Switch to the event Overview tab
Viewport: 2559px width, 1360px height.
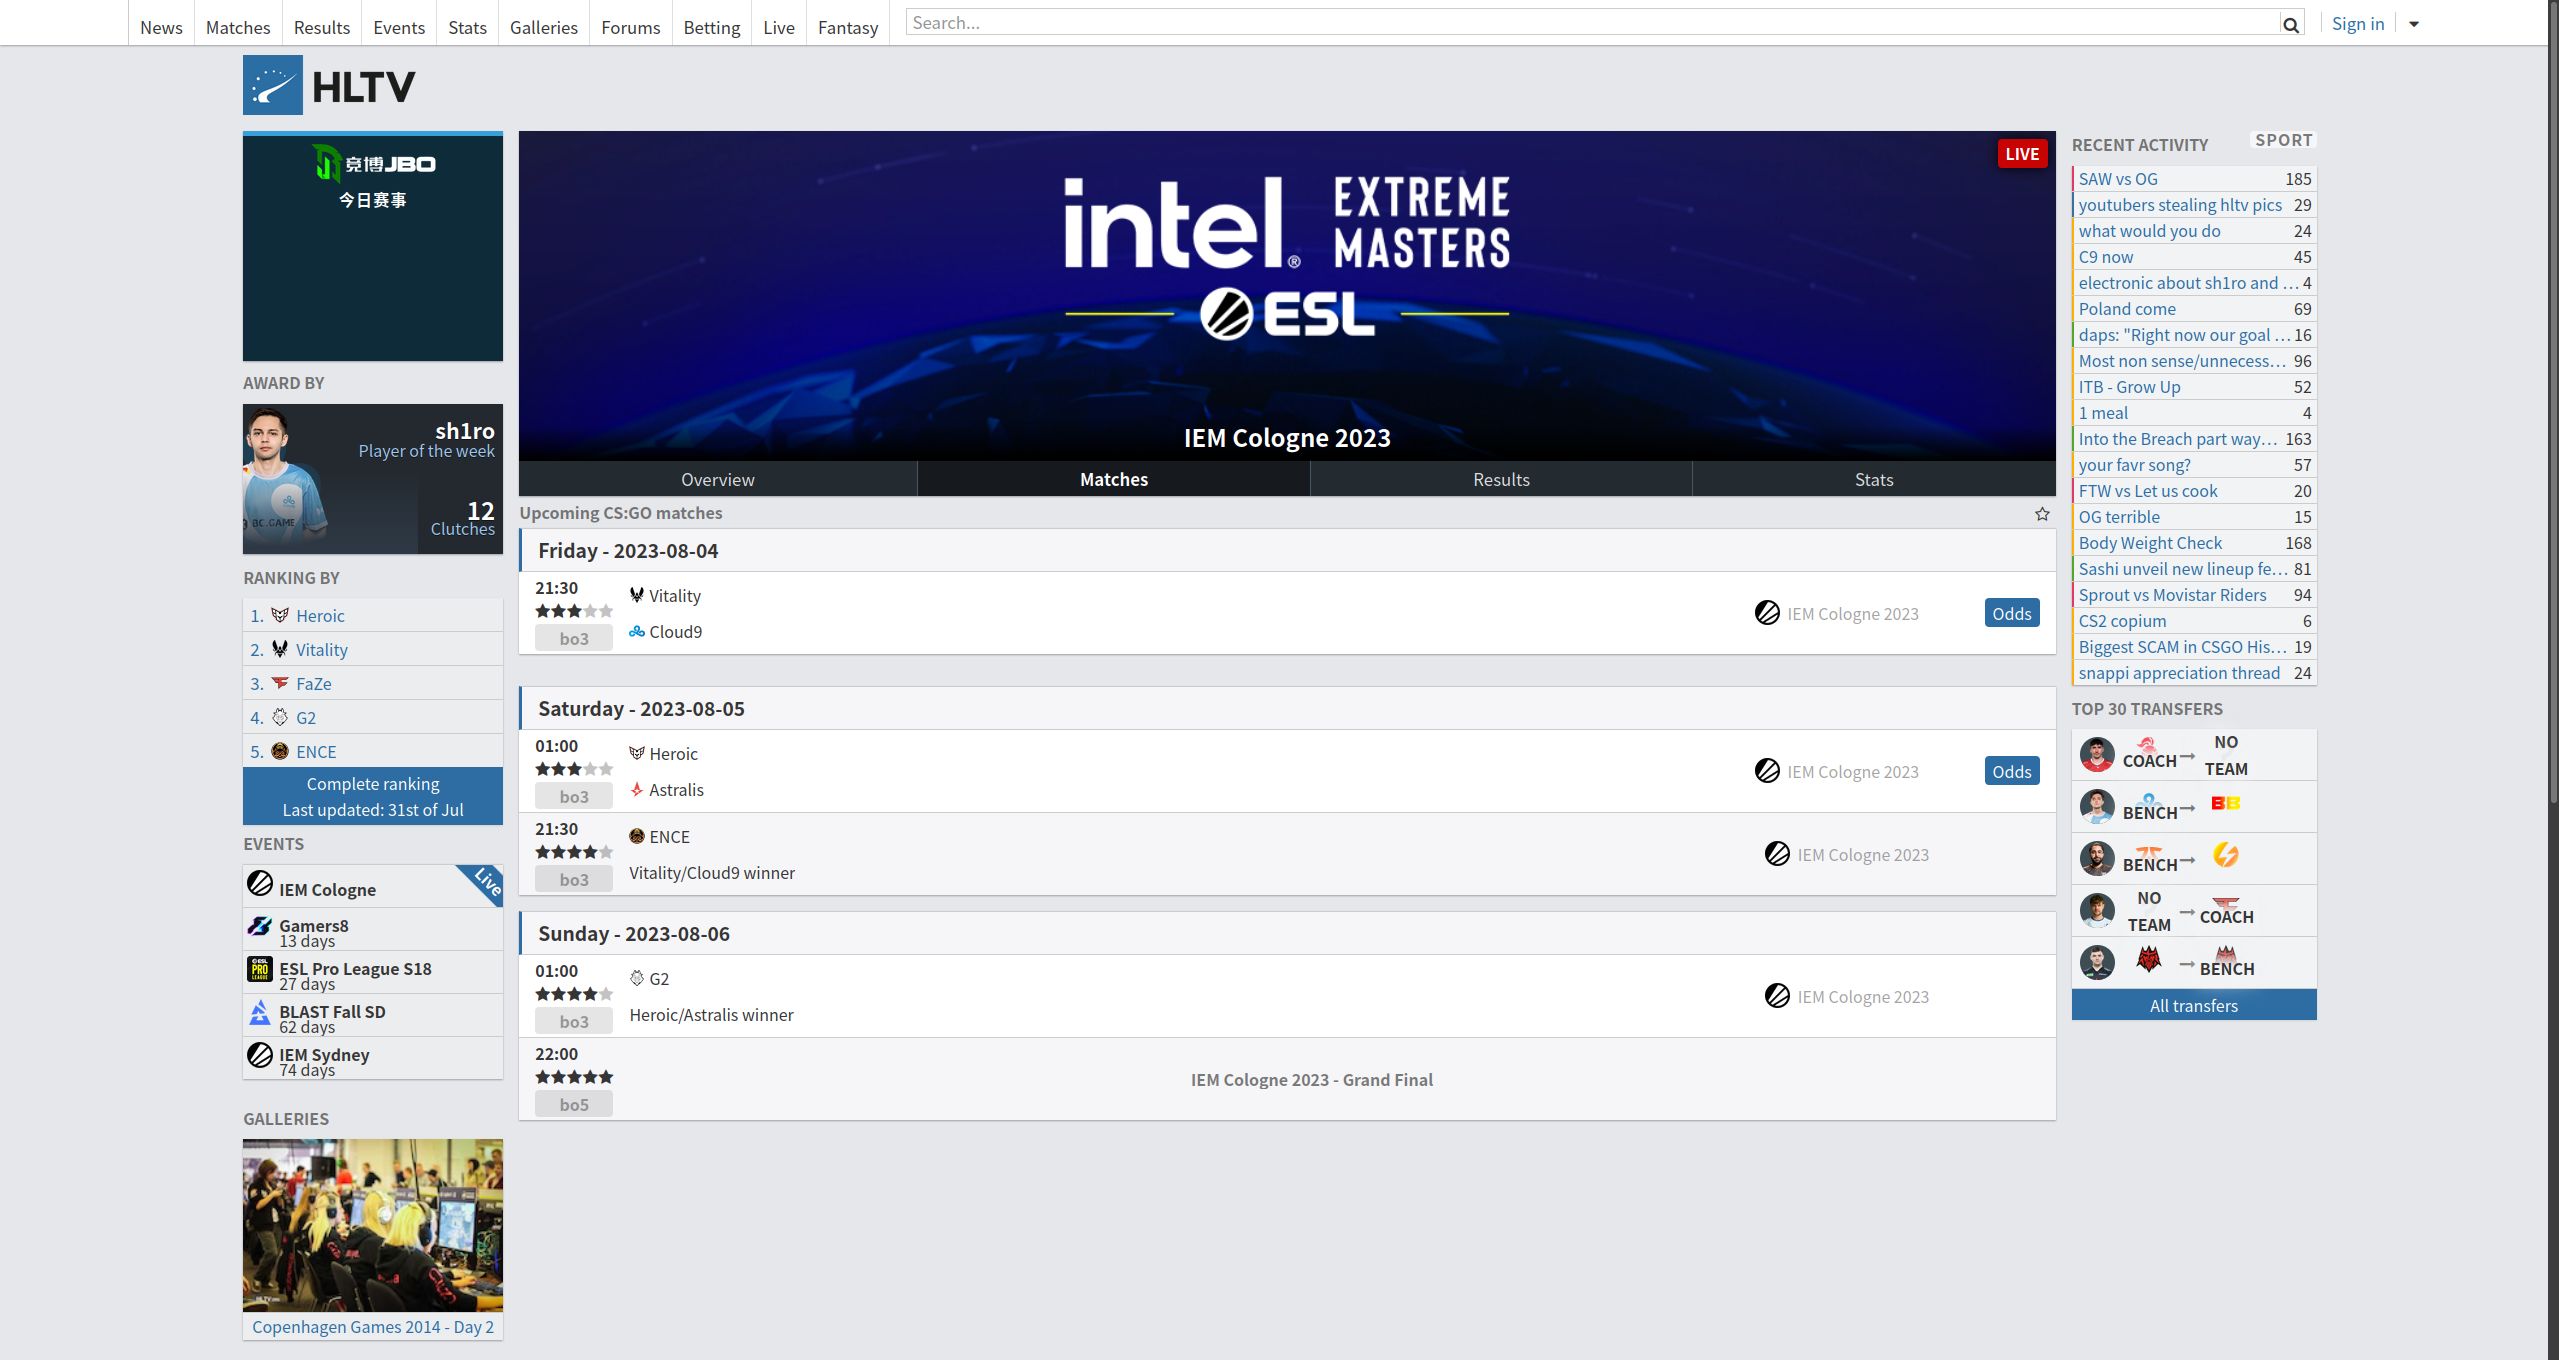click(x=718, y=479)
